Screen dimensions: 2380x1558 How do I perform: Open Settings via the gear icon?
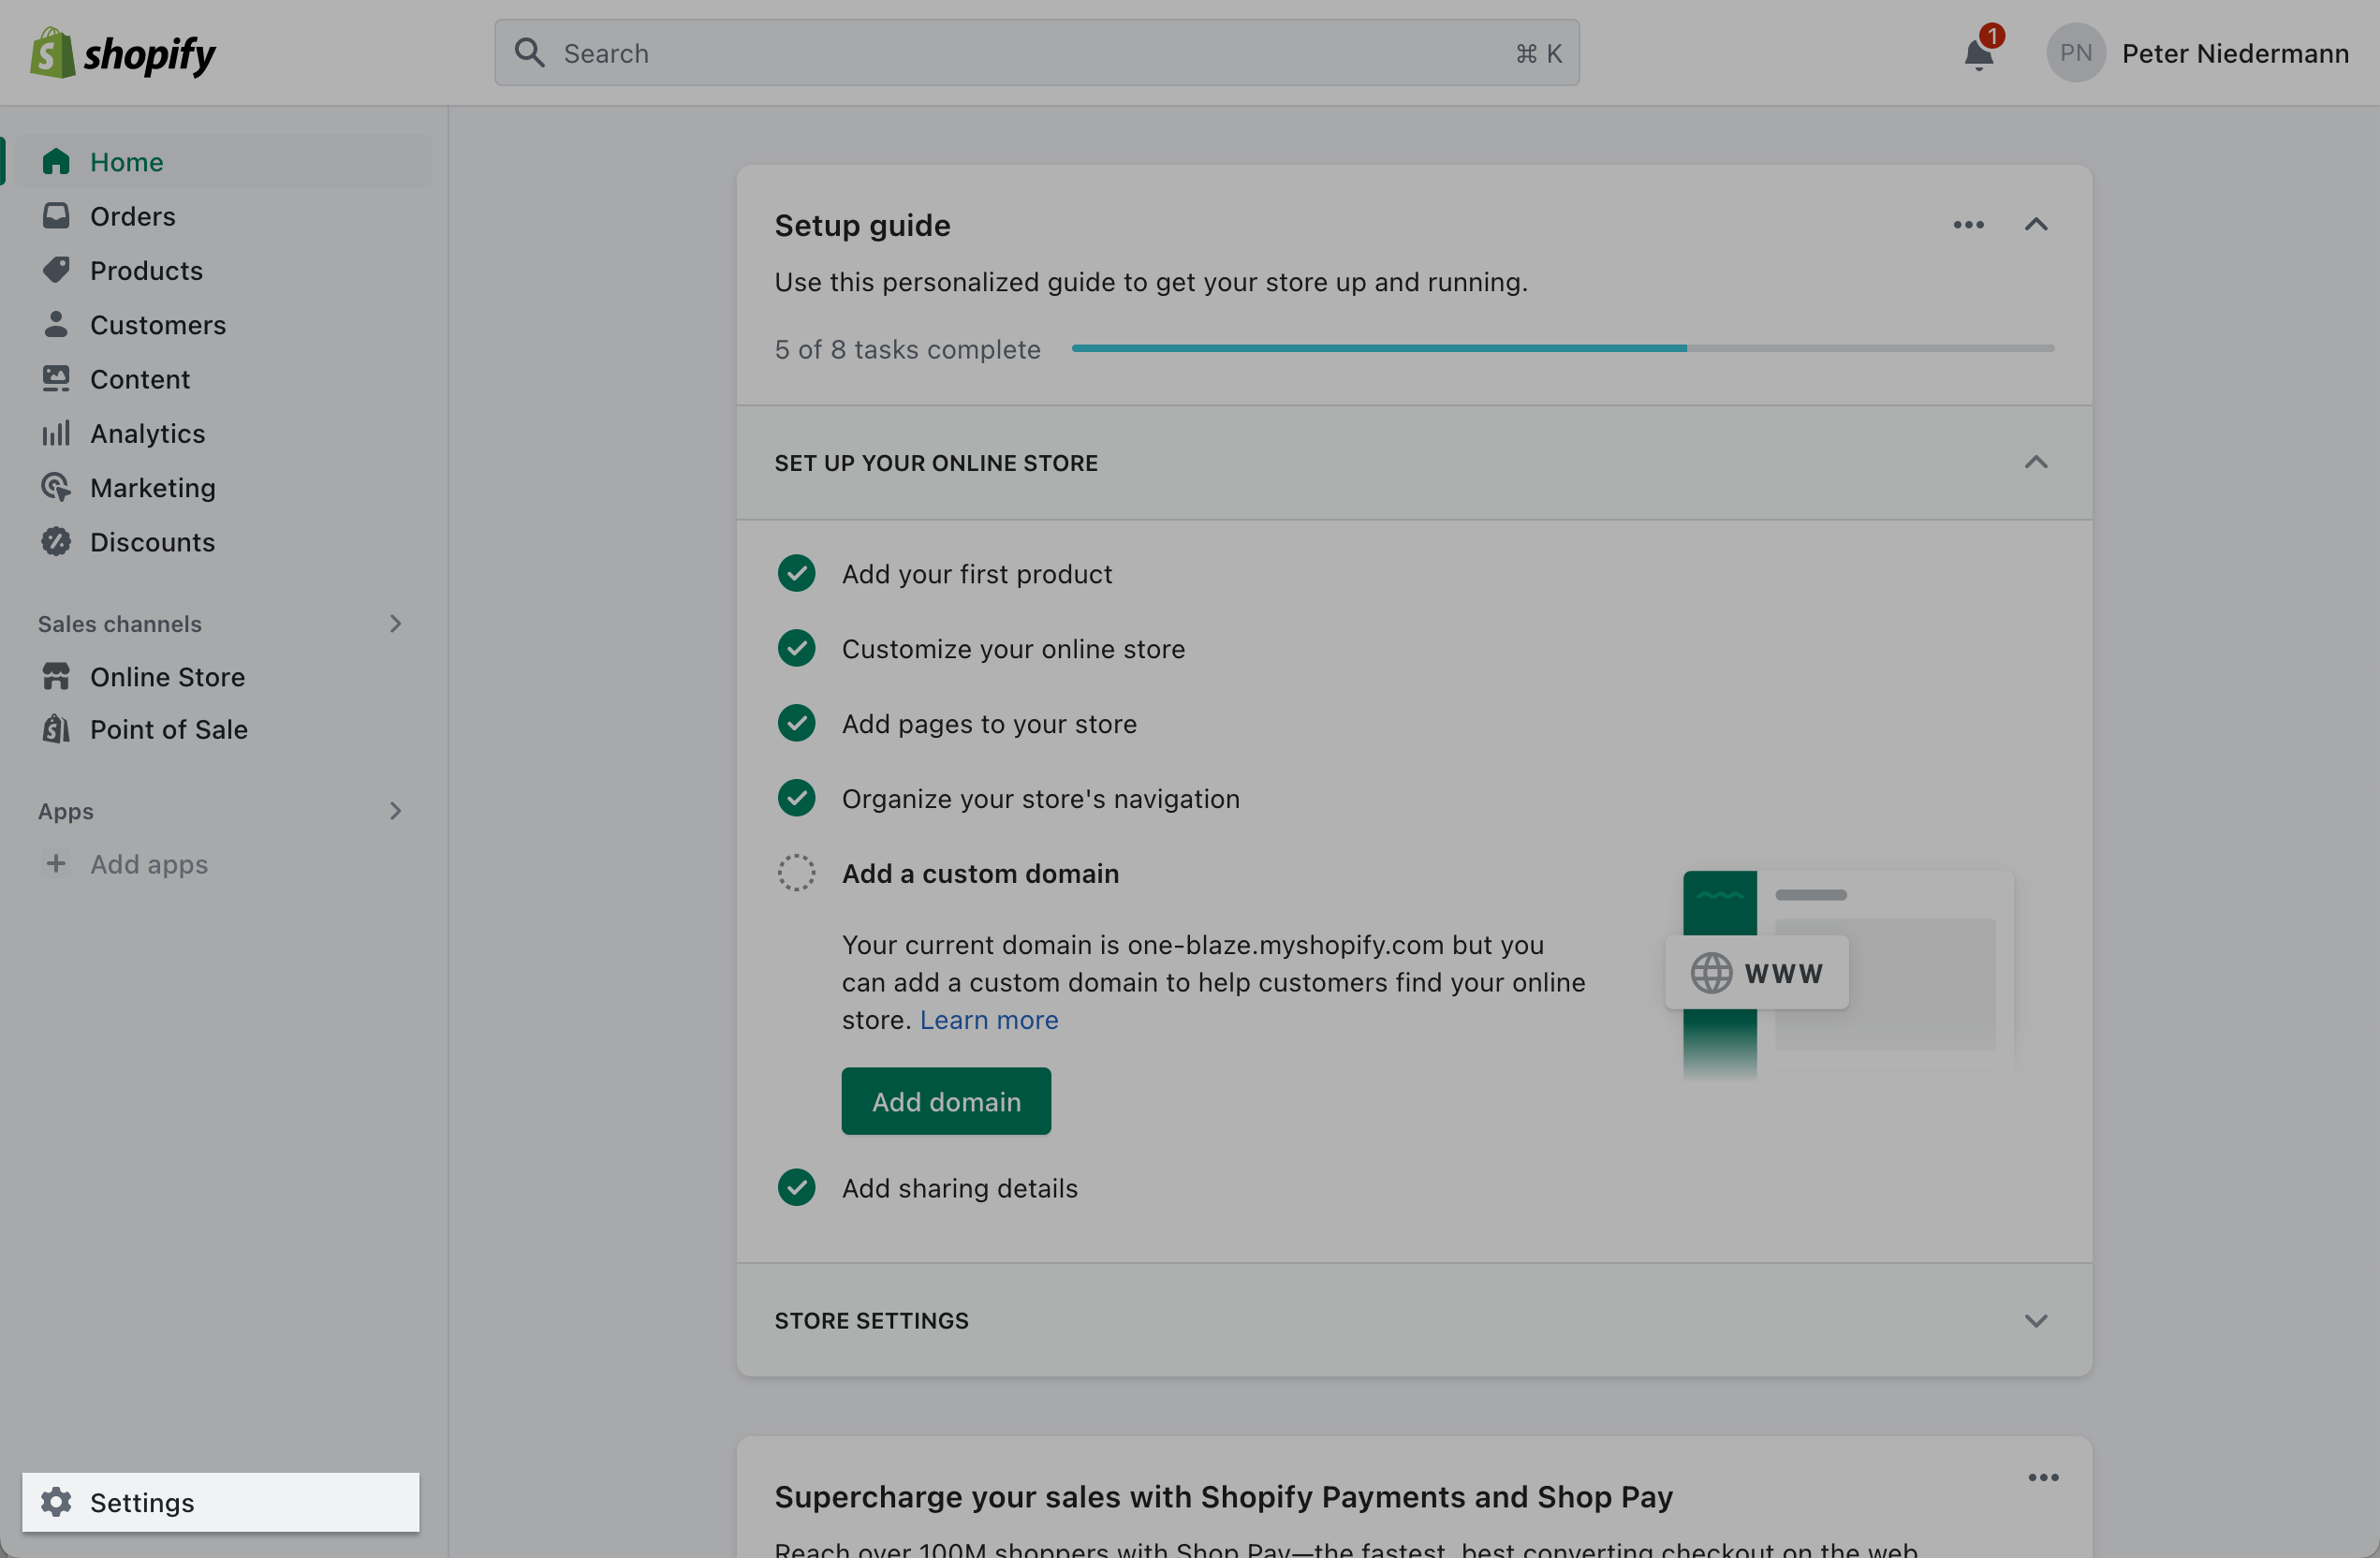pos(56,1501)
